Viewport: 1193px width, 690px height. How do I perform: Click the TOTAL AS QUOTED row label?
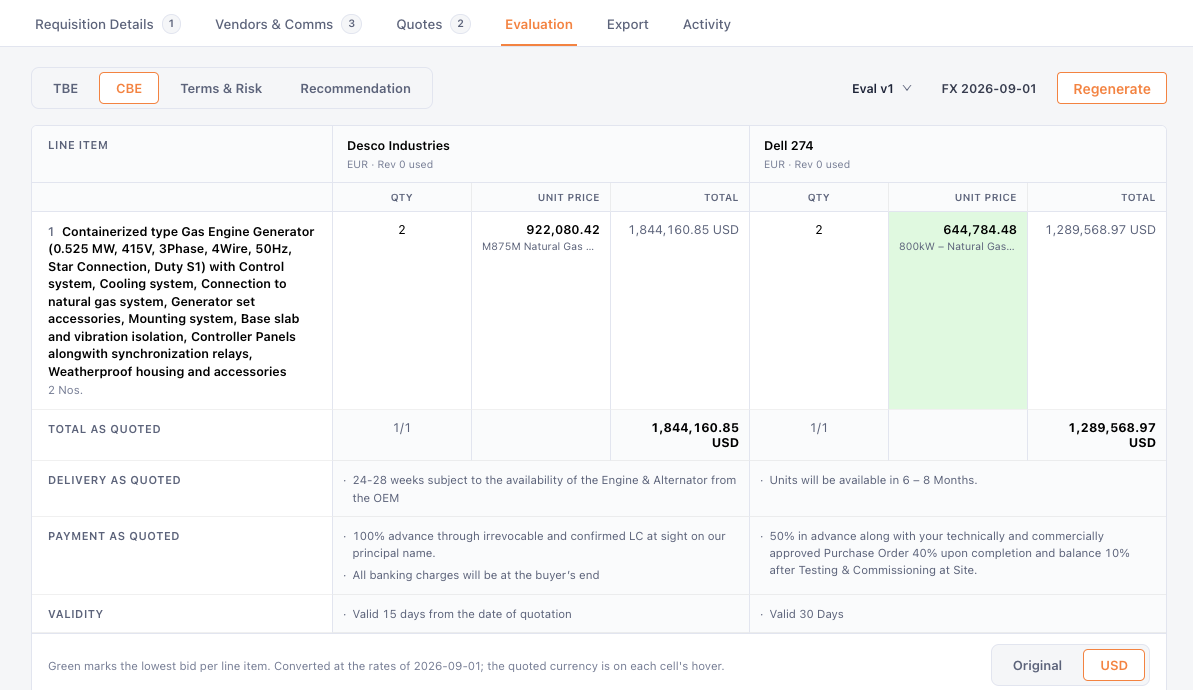[104, 429]
